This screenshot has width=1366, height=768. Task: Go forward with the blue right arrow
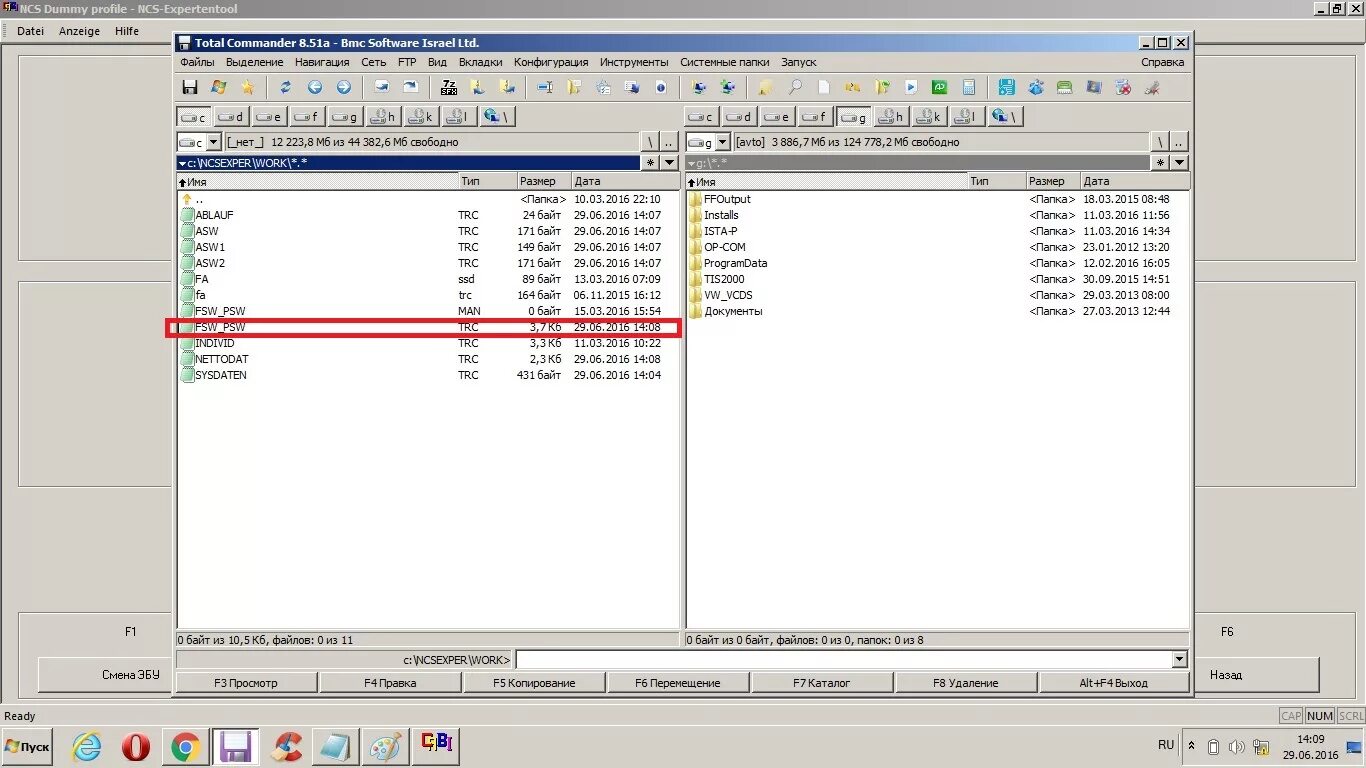tap(343, 88)
